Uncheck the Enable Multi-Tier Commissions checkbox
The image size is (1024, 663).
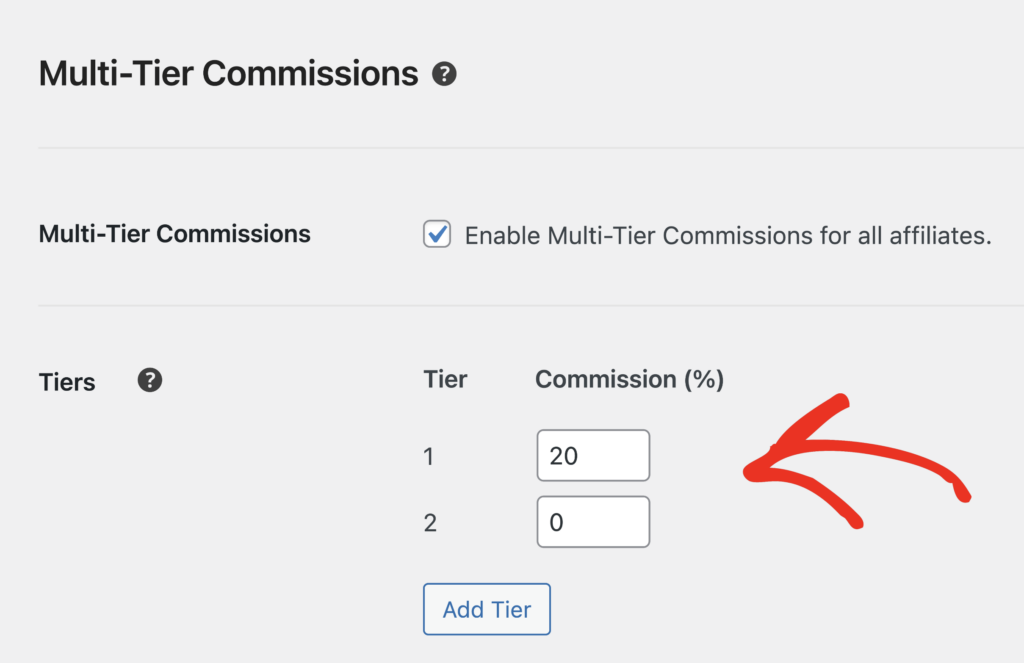tap(437, 235)
